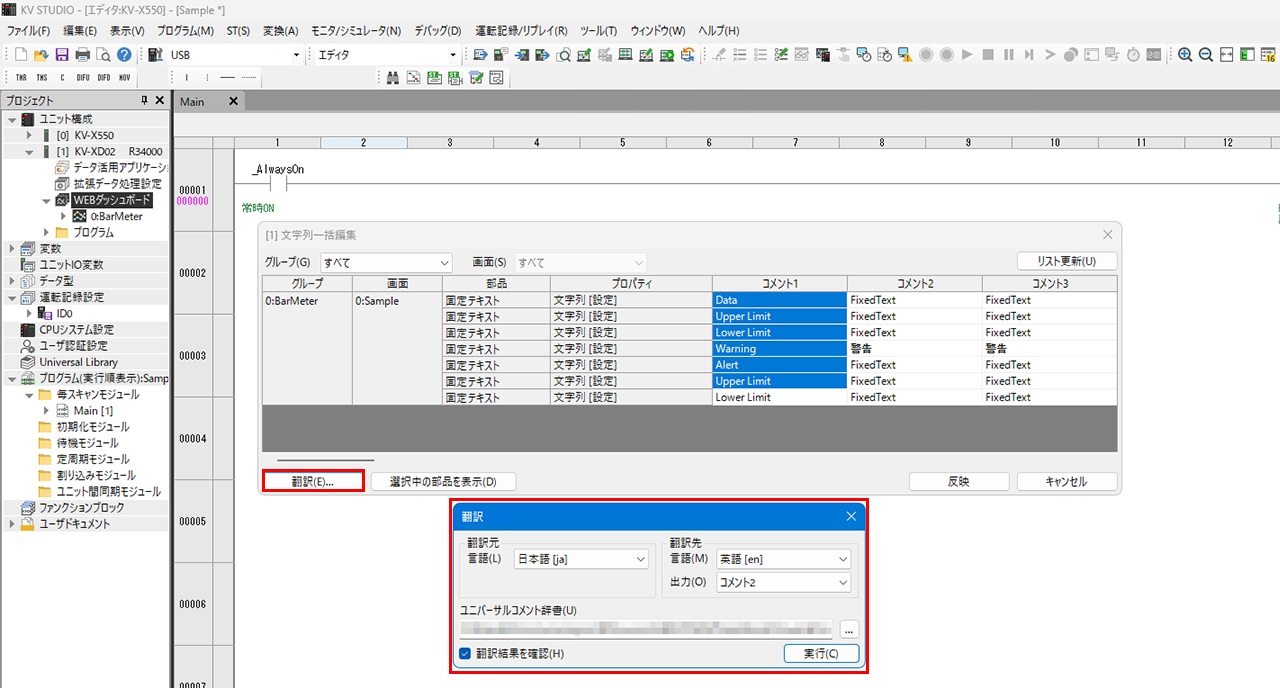Click the Save floppy disk icon

pos(62,55)
